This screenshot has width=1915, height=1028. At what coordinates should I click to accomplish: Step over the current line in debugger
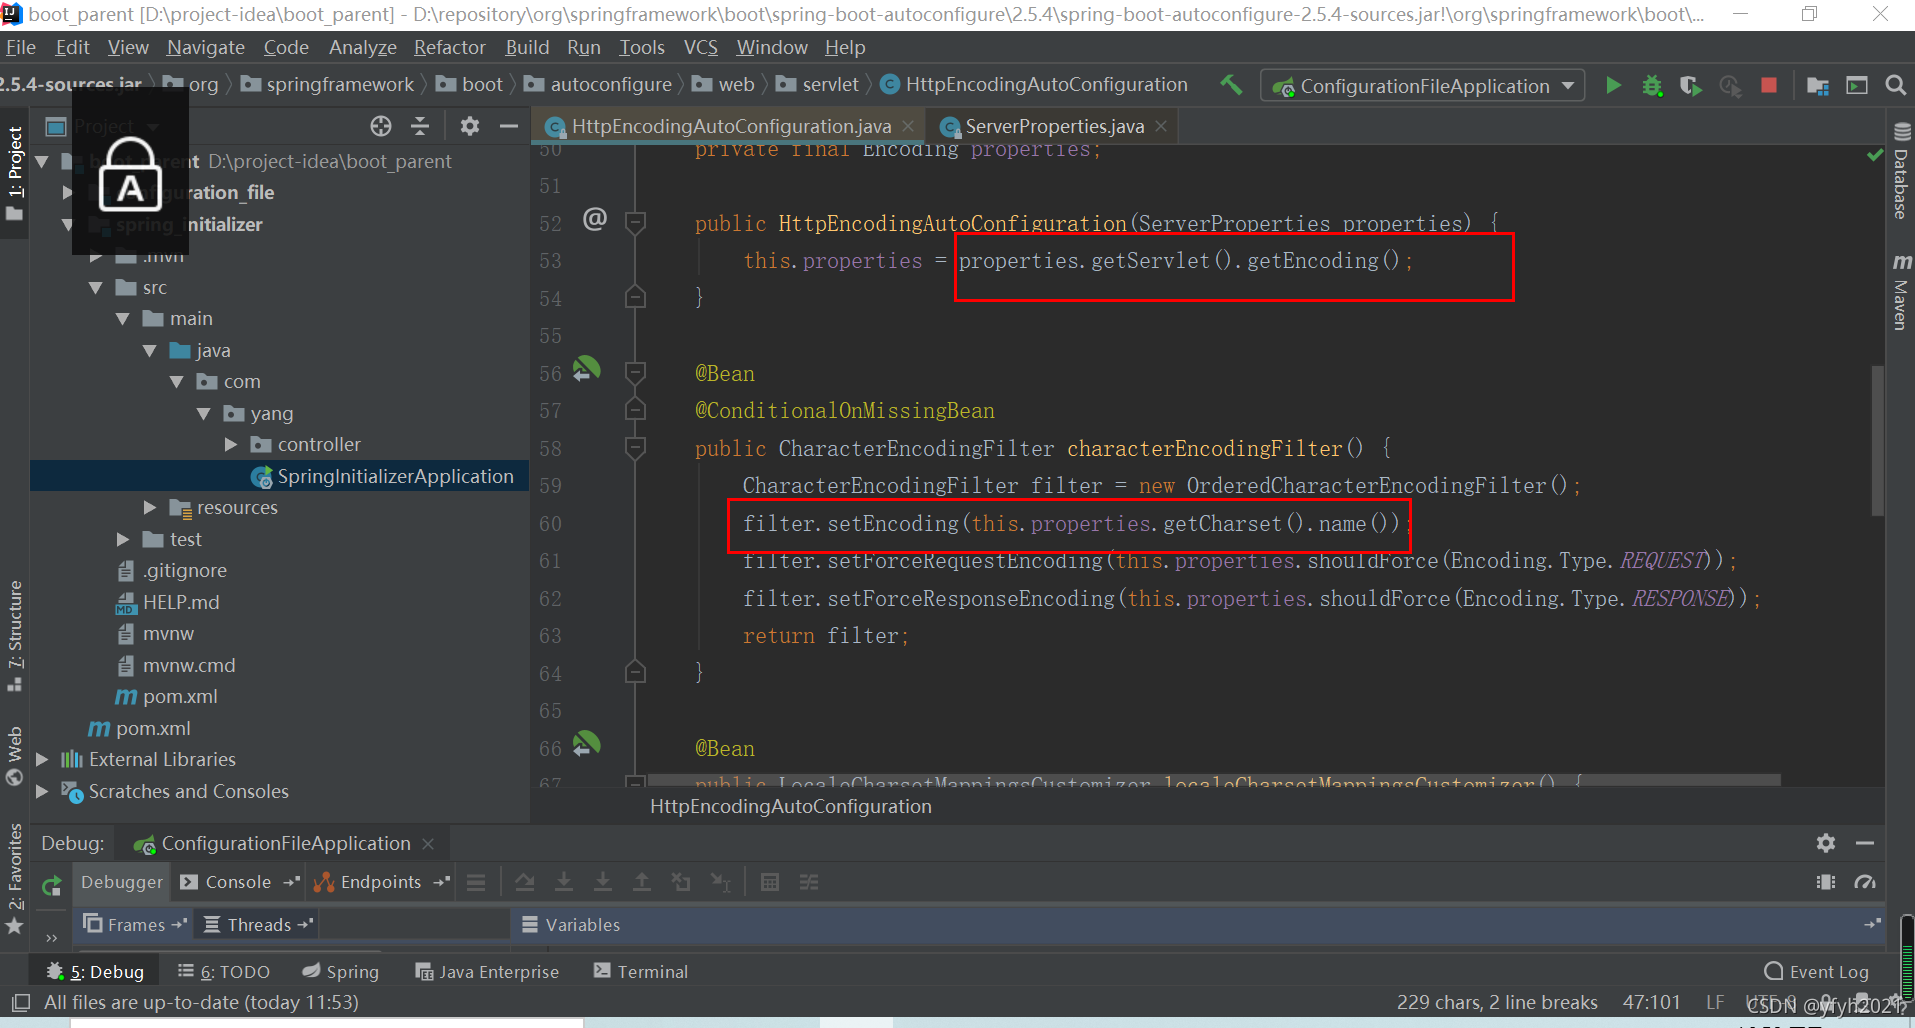pyautogui.click(x=525, y=881)
